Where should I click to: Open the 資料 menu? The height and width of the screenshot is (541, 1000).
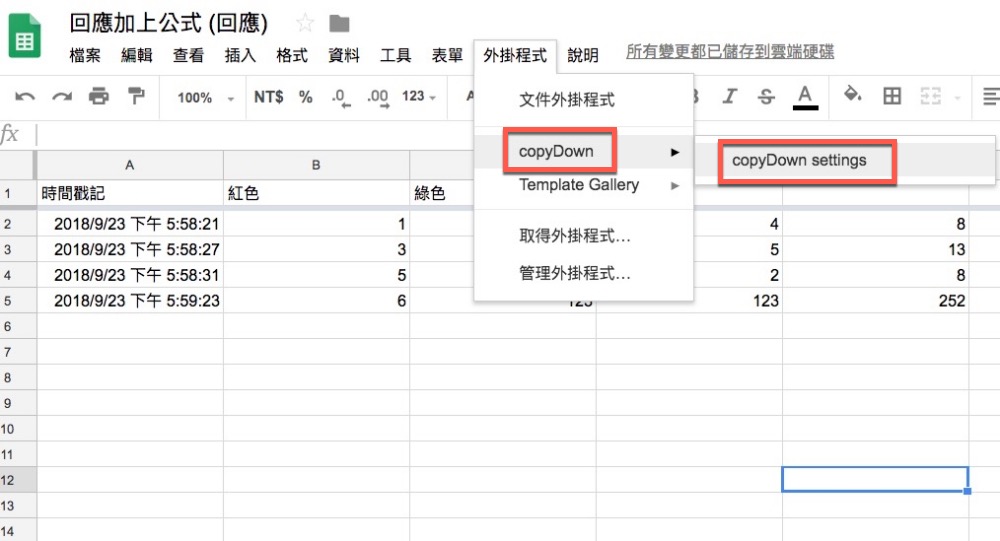[x=344, y=56]
